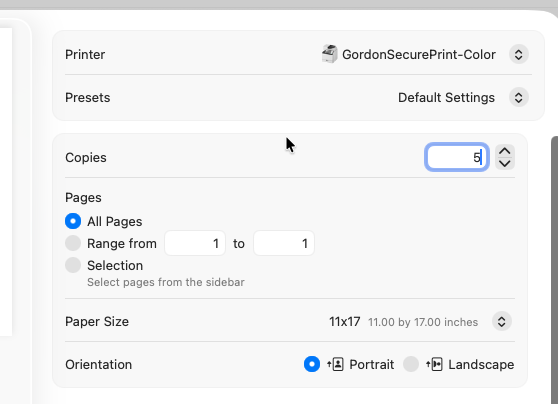558x404 pixels.
Task: Click the range start page field
Action: click(x=195, y=243)
